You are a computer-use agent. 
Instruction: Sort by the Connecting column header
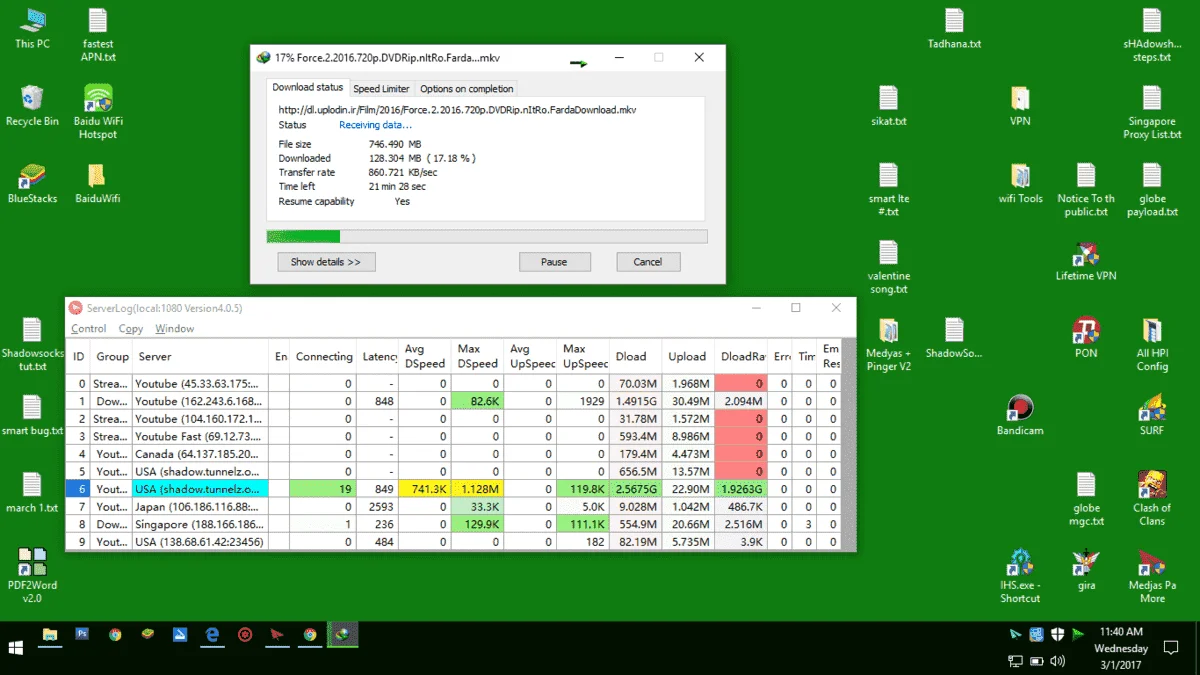[324, 356]
